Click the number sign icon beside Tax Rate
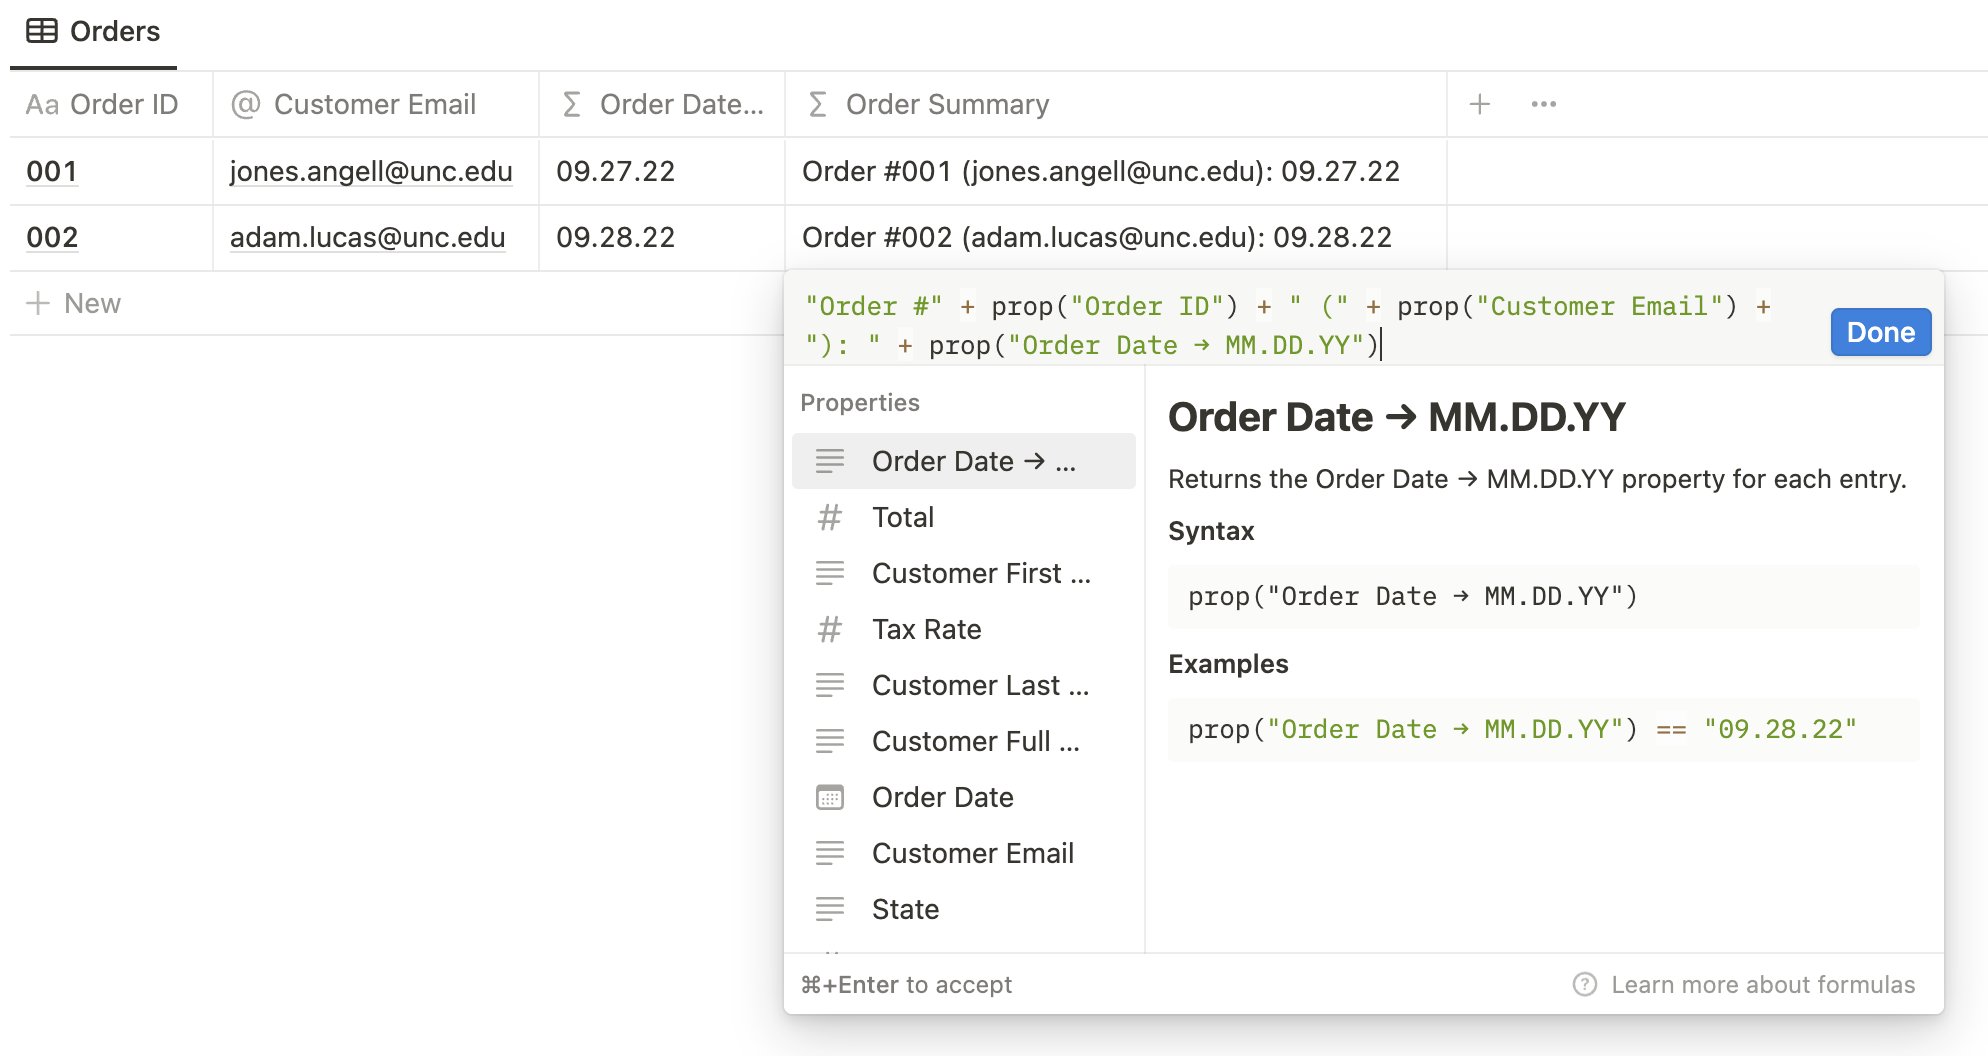This screenshot has height=1056, width=1988. (x=830, y=629)
